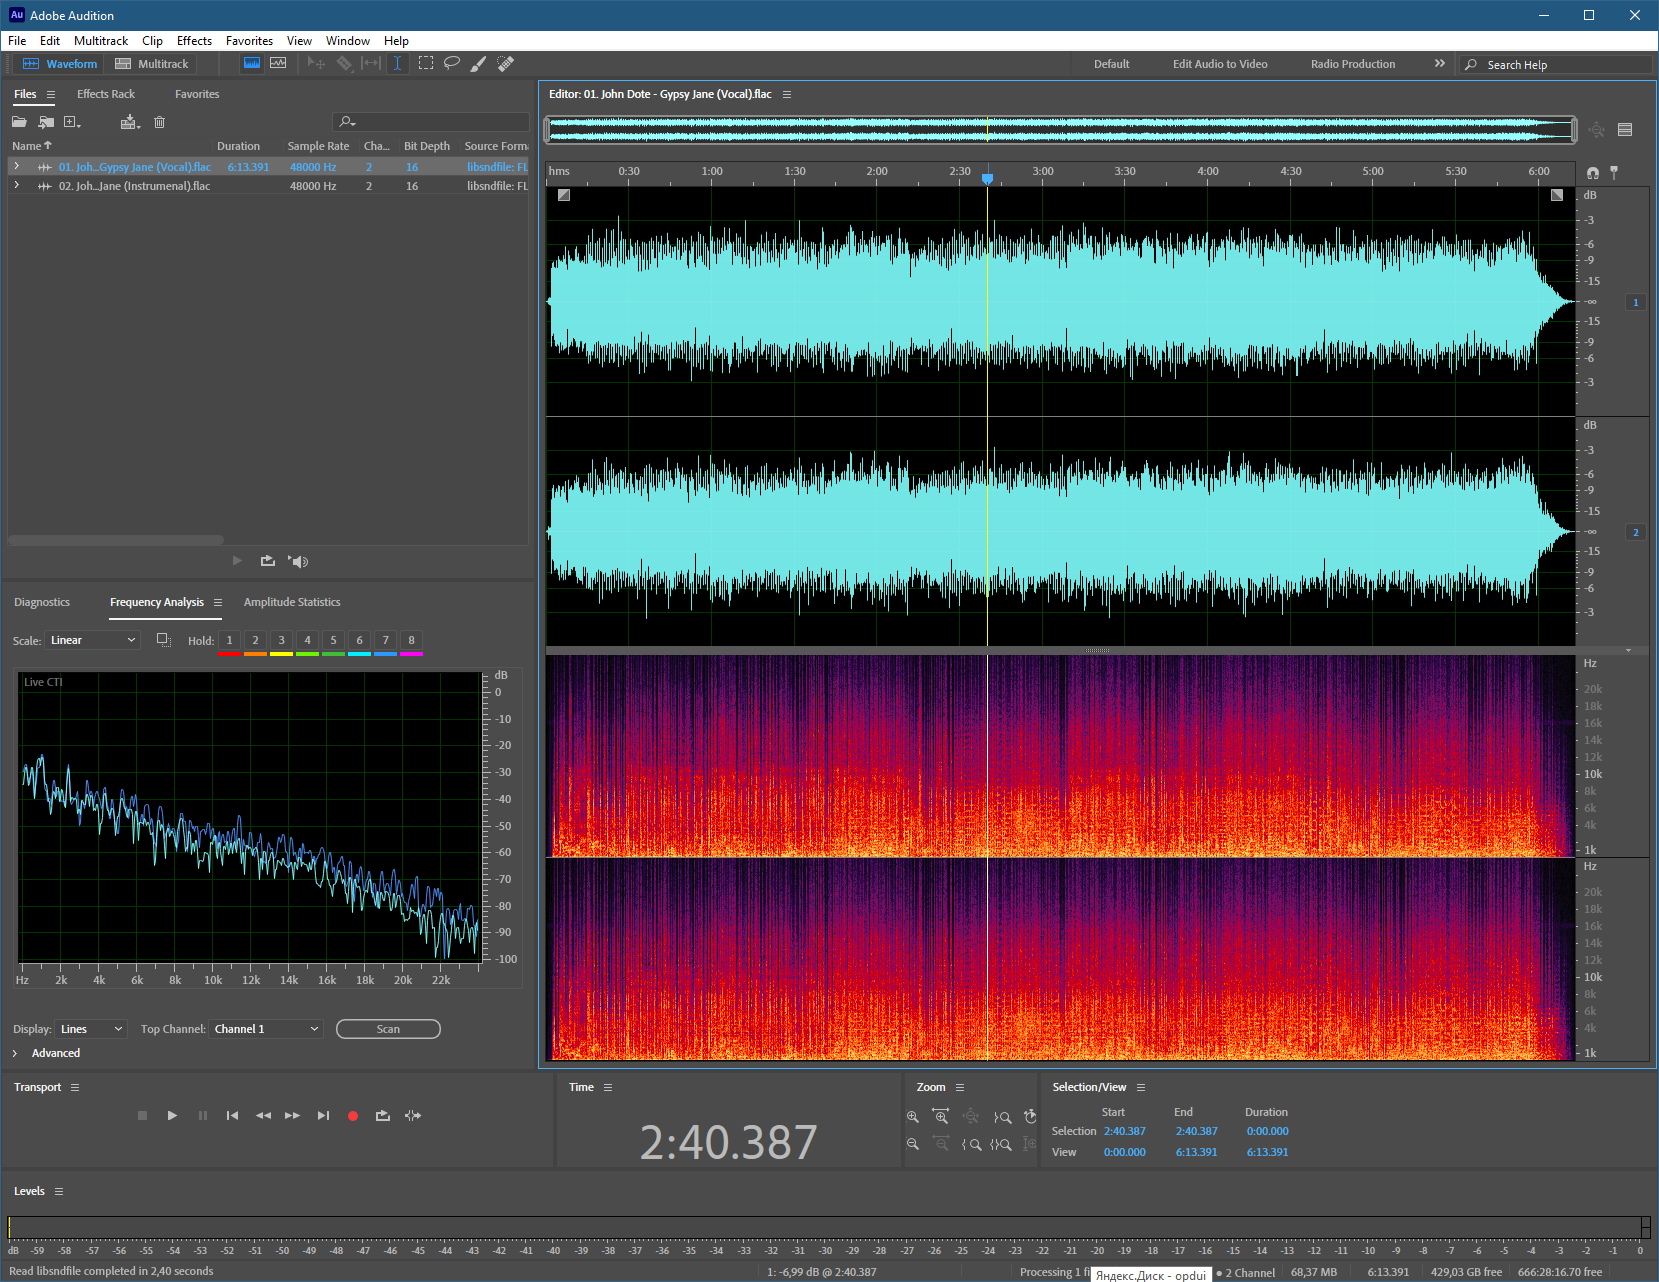Open Editor panel hamburger menu
This screenshot has width=1659, height=1282.
click(x=787, y=94)
